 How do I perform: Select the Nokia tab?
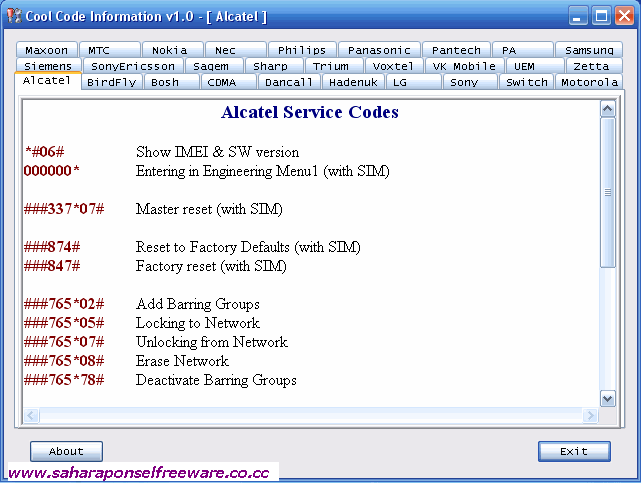click(x=173, y=50)
